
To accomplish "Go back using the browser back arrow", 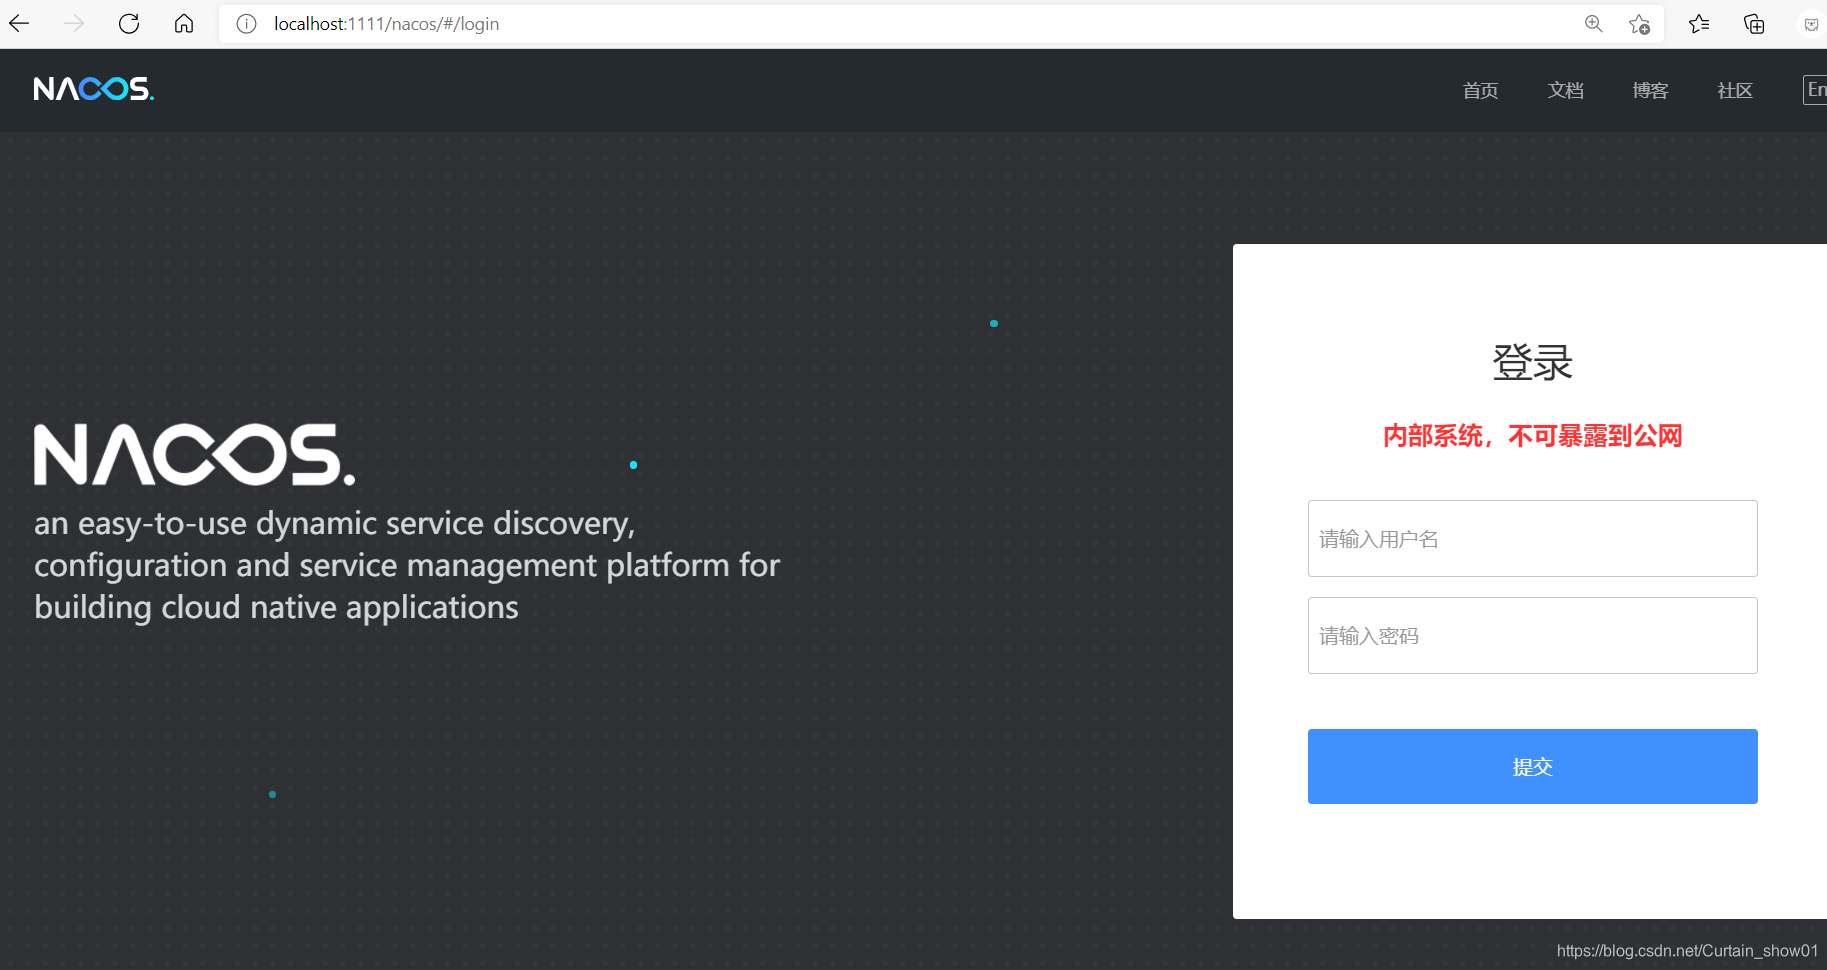I will coord(19,24).
